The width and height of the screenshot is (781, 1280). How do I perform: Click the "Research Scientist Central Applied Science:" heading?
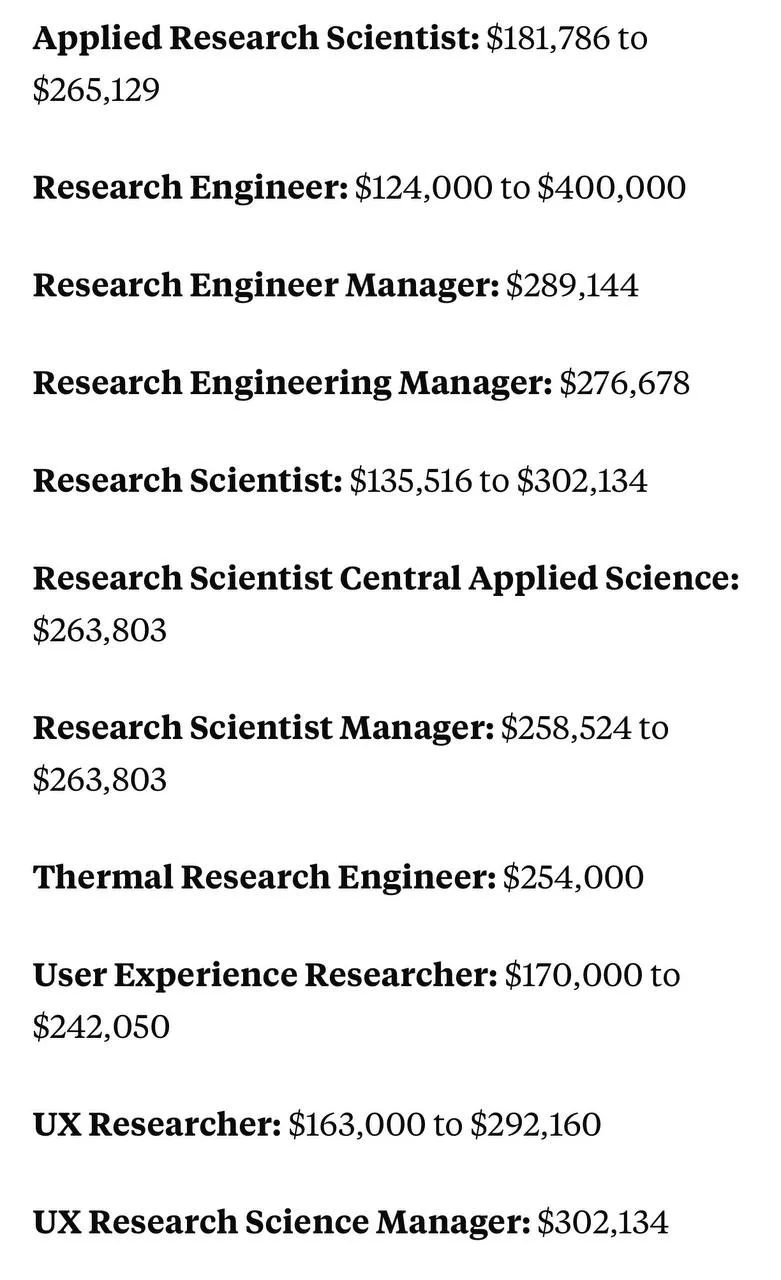(385, 578)
